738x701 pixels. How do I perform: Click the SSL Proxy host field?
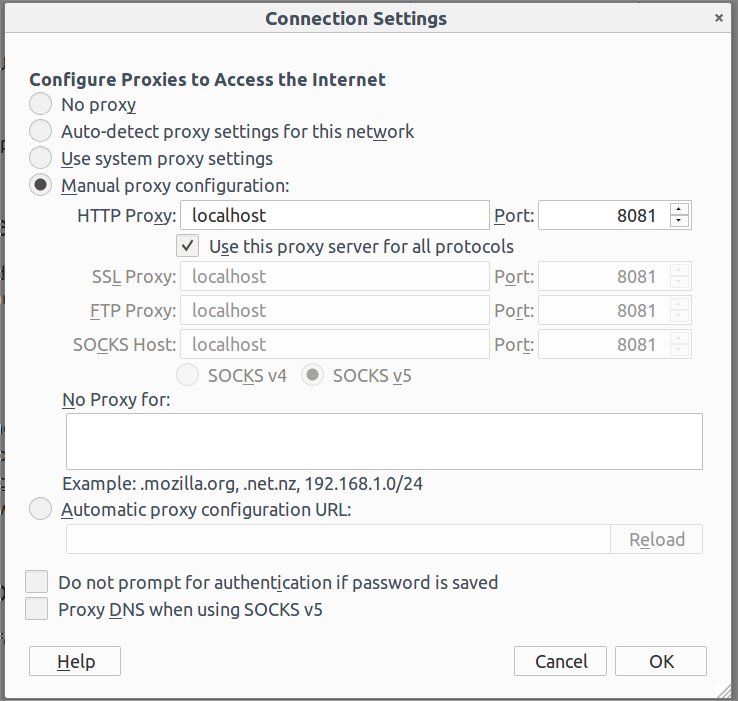pos(335,276)
